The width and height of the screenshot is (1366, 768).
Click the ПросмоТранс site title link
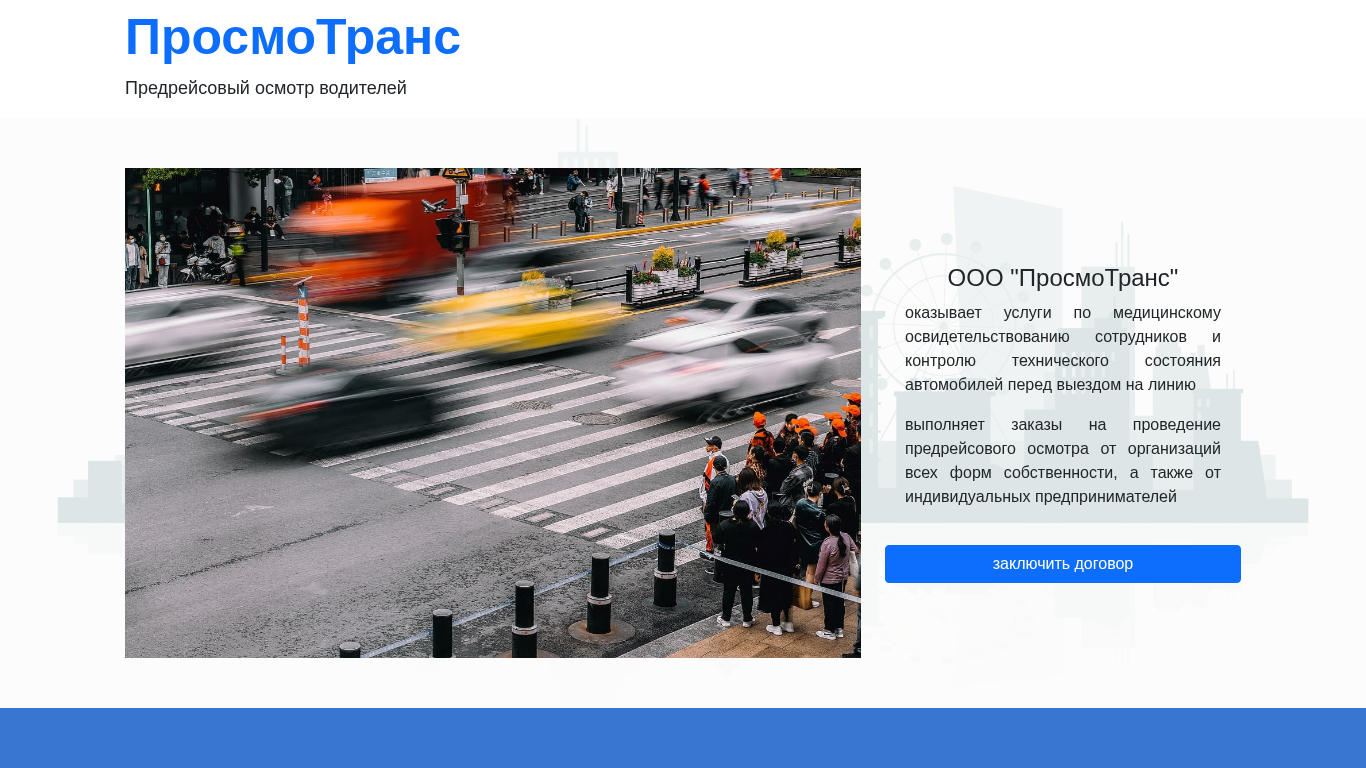click(x=293, y=38)
